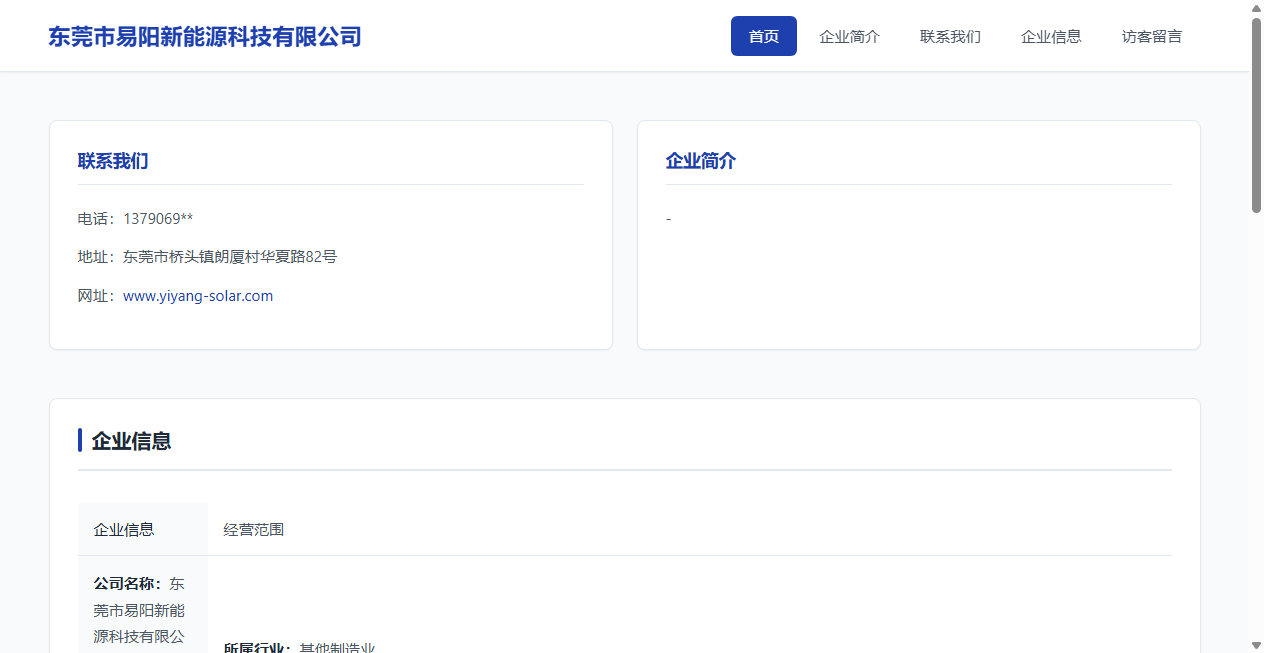Click the phone number 1379069**
1264x653 pixels.
158,219
